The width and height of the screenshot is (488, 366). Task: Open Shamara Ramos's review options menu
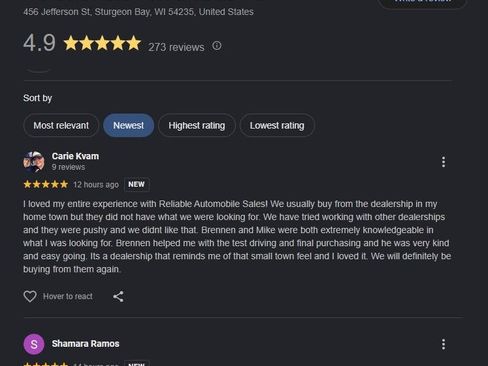pos(443,344)
